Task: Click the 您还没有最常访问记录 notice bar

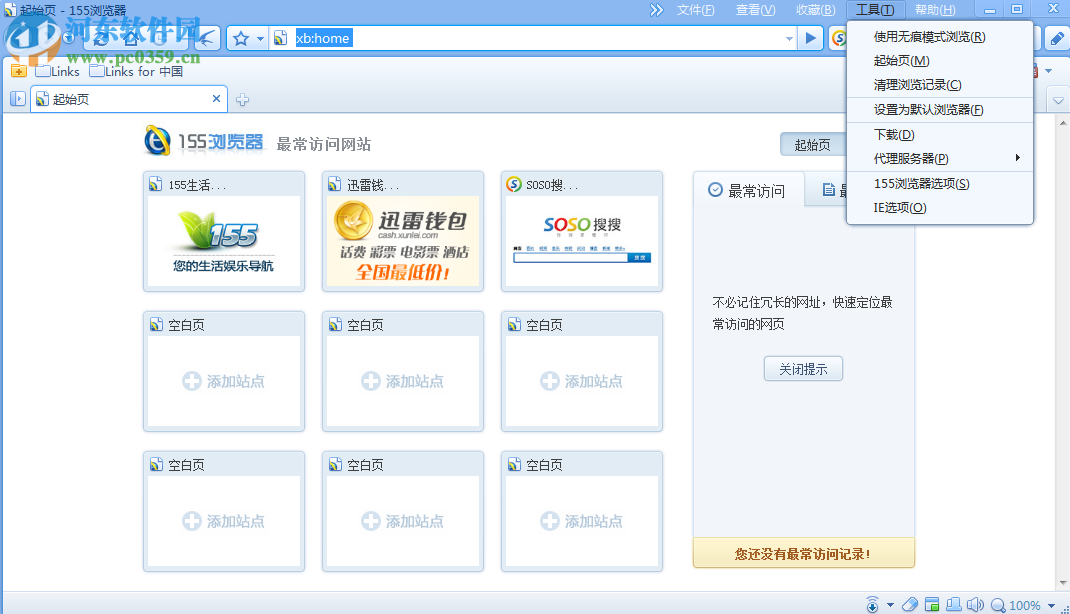Action: coord(803,553)
